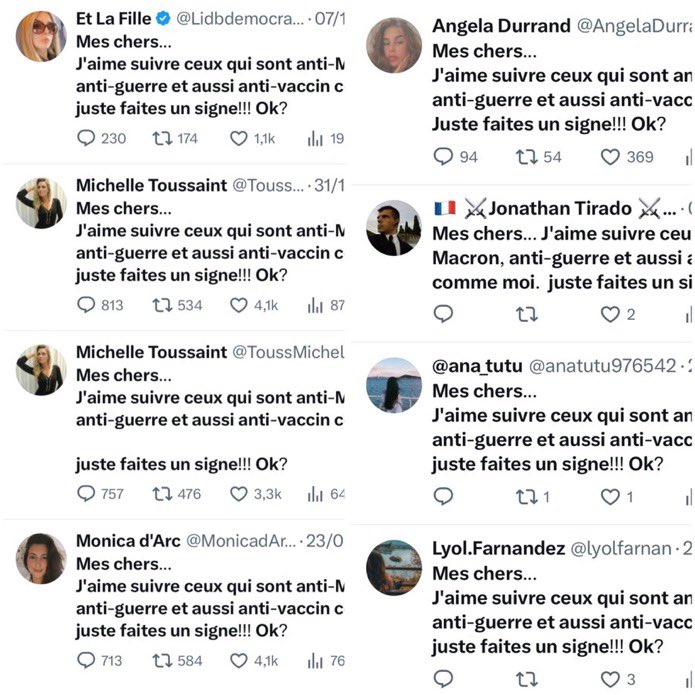Retweet the Monica d'Arc post
Screen dimensions: 695x695
point(162,660)
